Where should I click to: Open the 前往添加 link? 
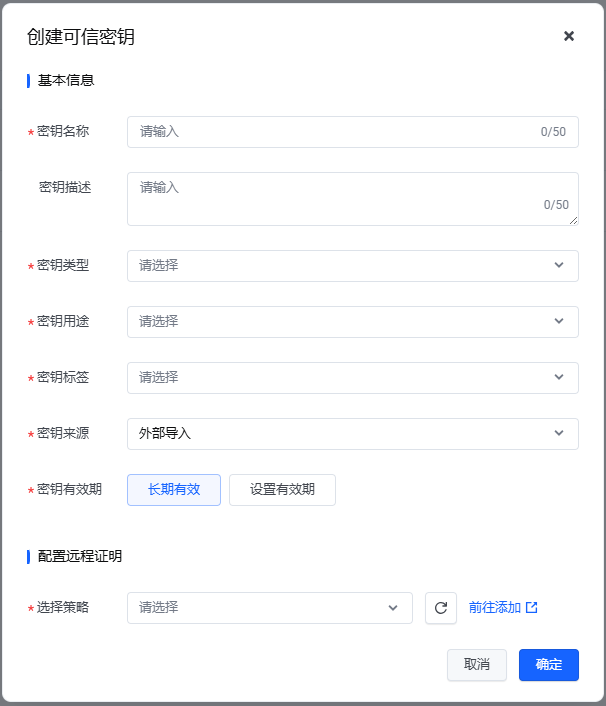click(495, 608)
